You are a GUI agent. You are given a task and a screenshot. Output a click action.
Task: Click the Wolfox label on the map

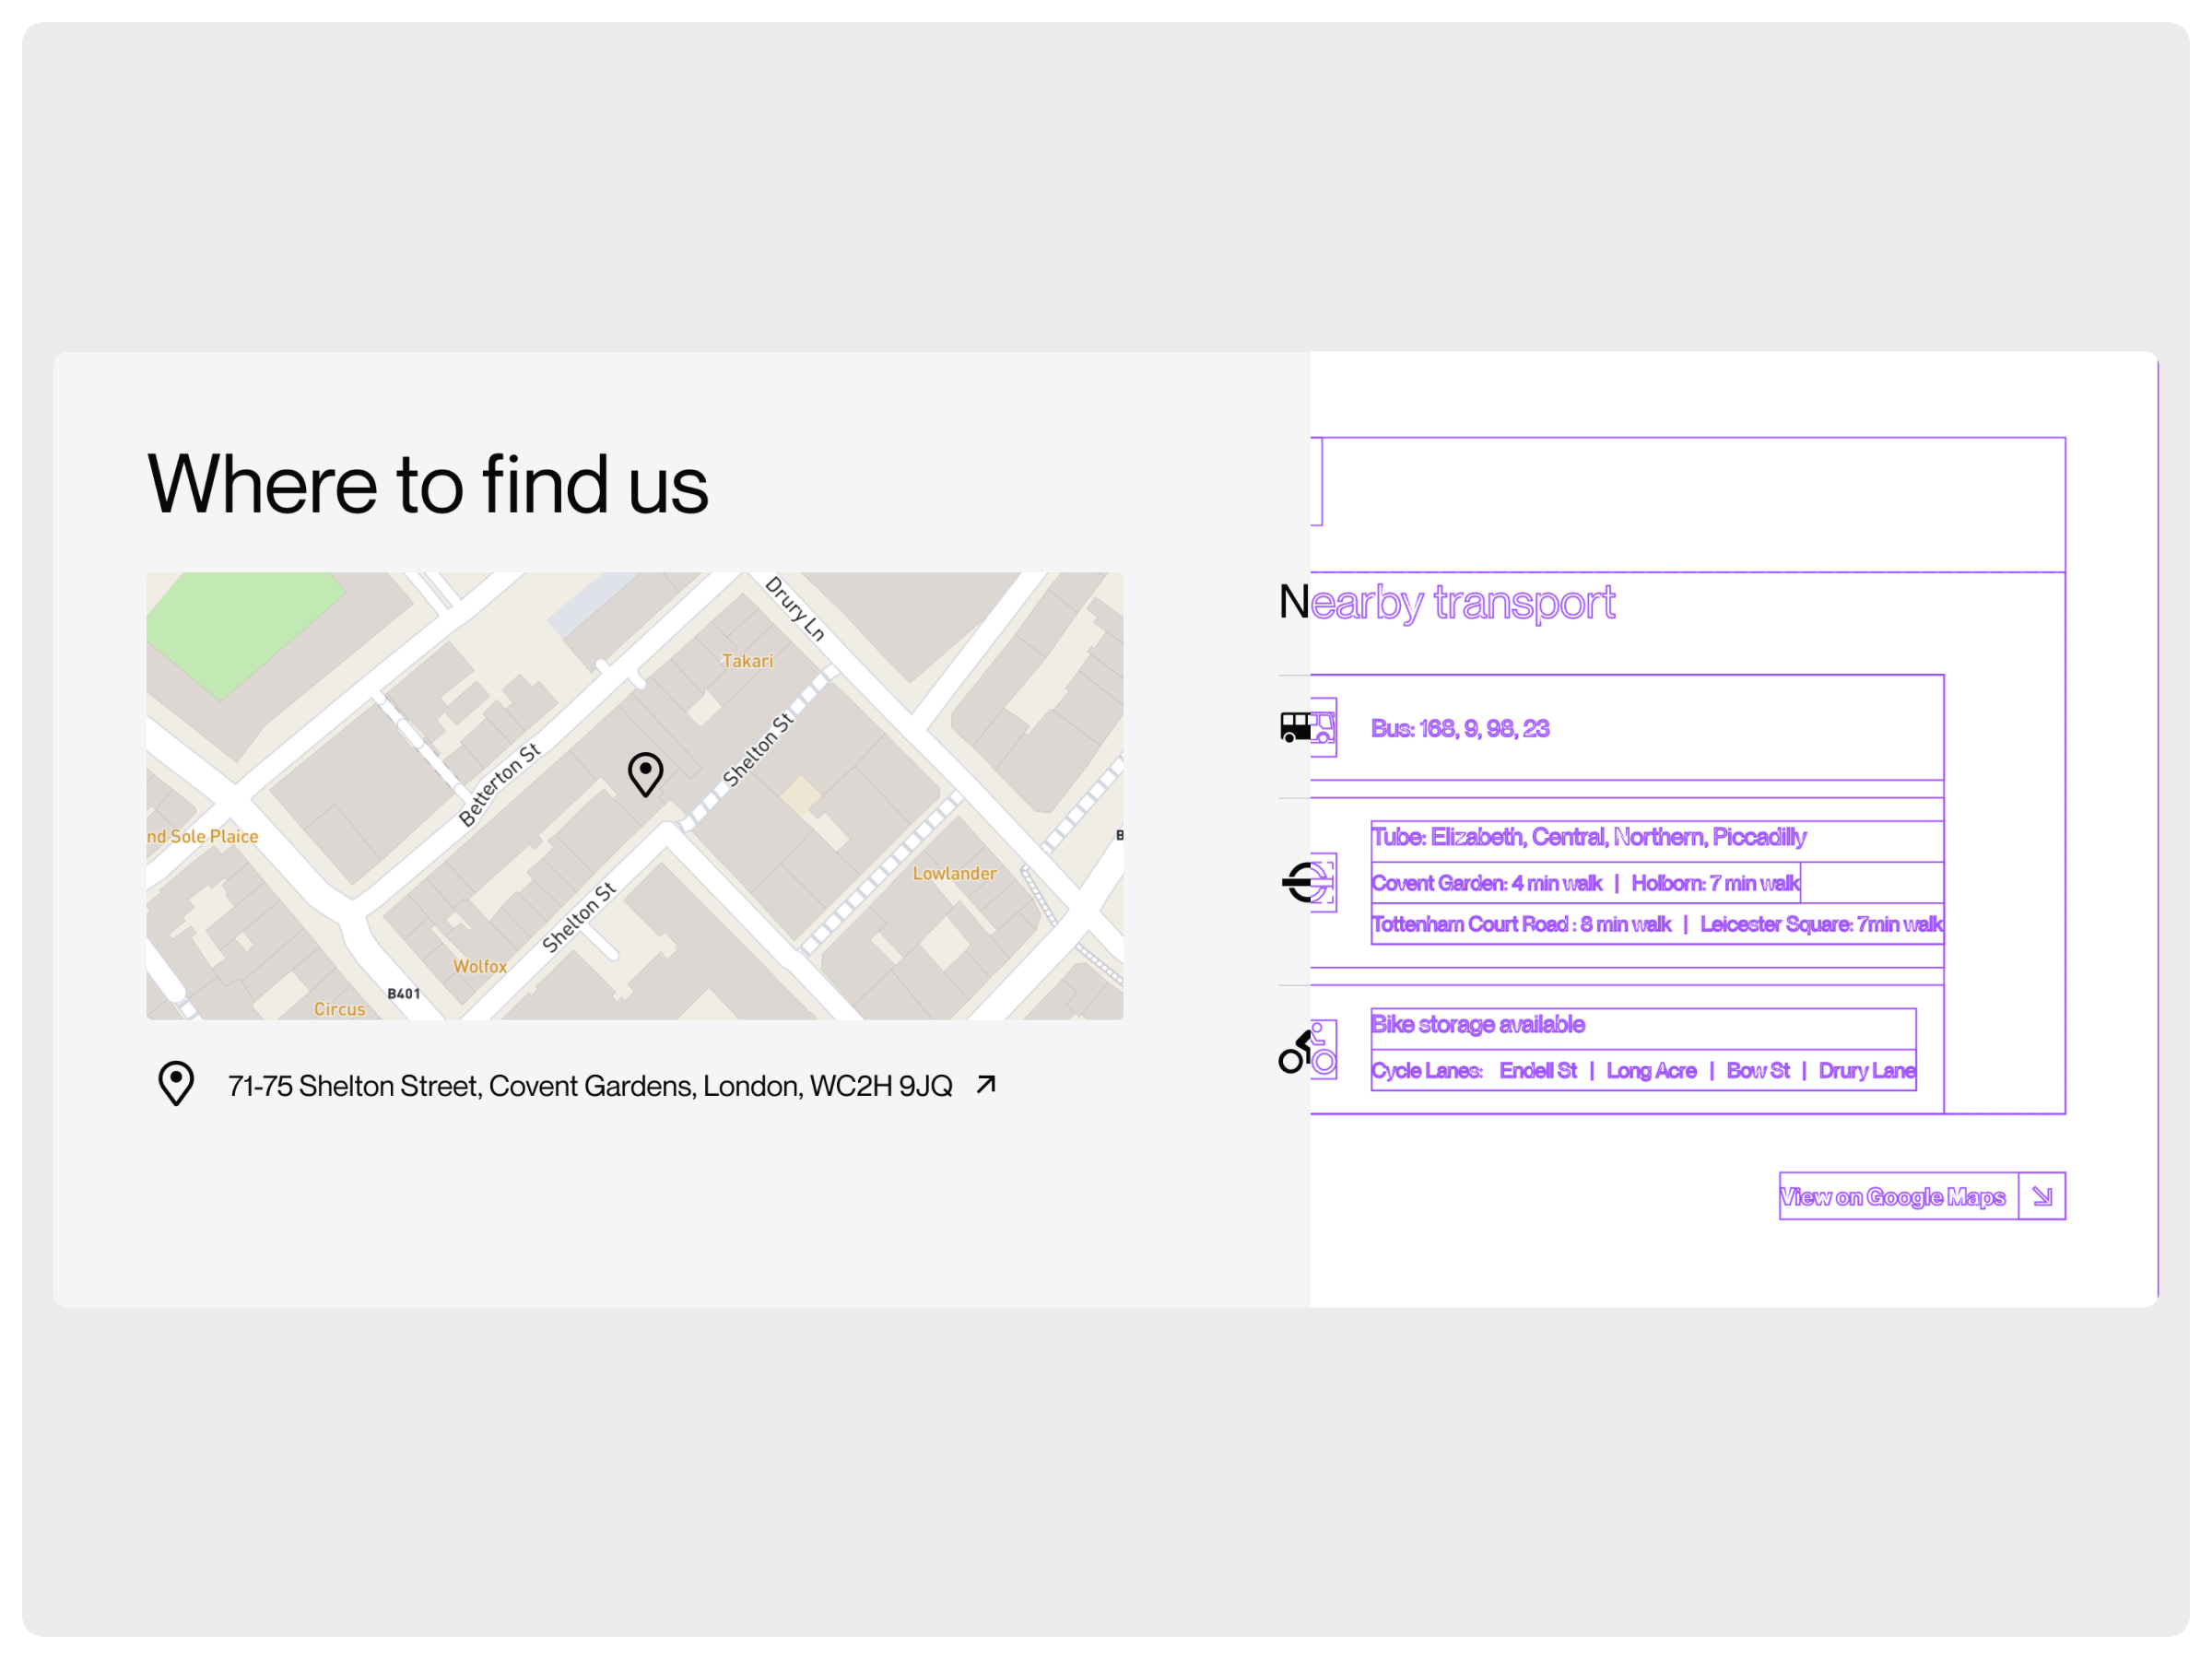pos(480,966)
